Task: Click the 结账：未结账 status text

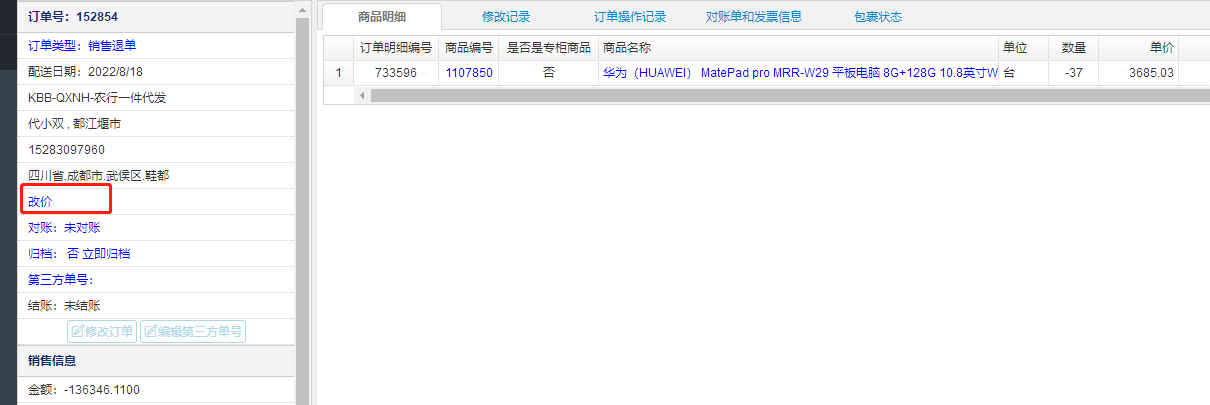Action: tap(64, 306)
